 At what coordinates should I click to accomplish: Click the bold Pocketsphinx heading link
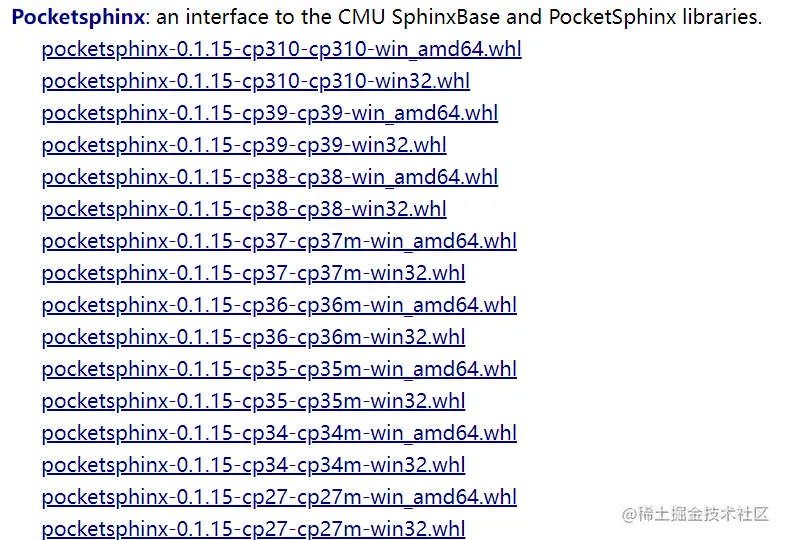click(77, 17)
